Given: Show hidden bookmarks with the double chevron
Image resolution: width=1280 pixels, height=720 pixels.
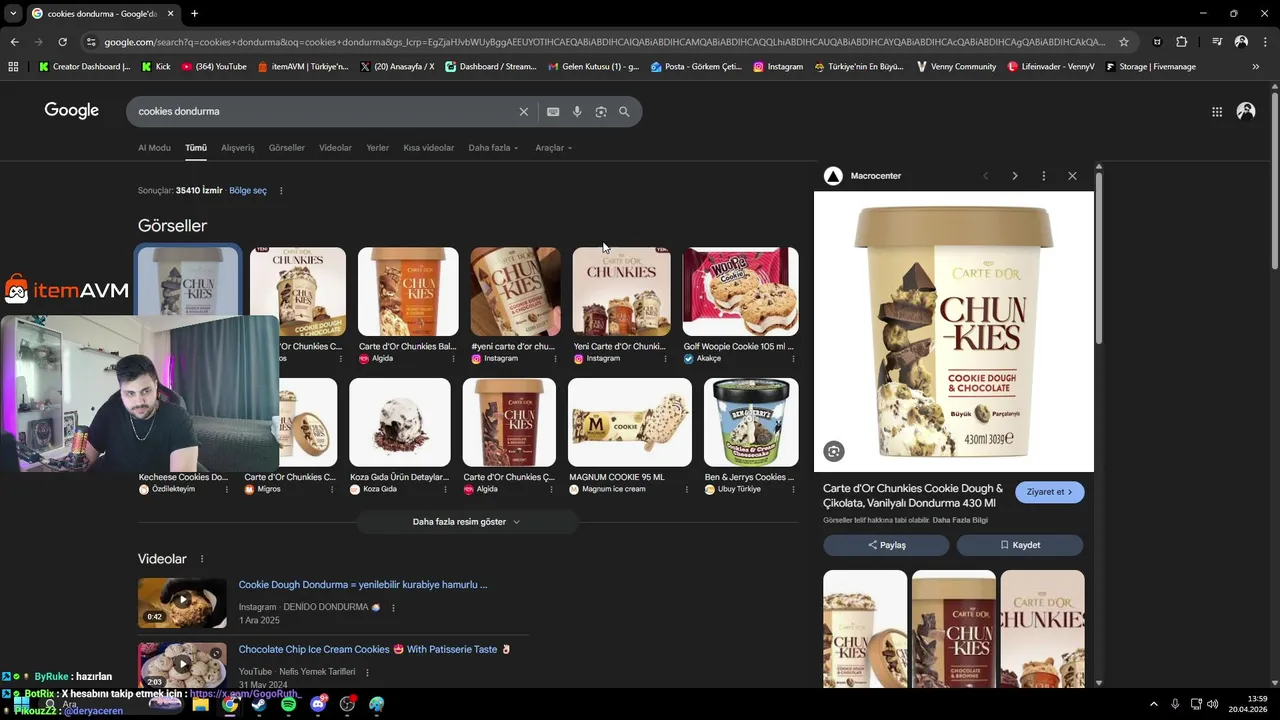Looking at the screenshot, I should [x=1256, y=67].
